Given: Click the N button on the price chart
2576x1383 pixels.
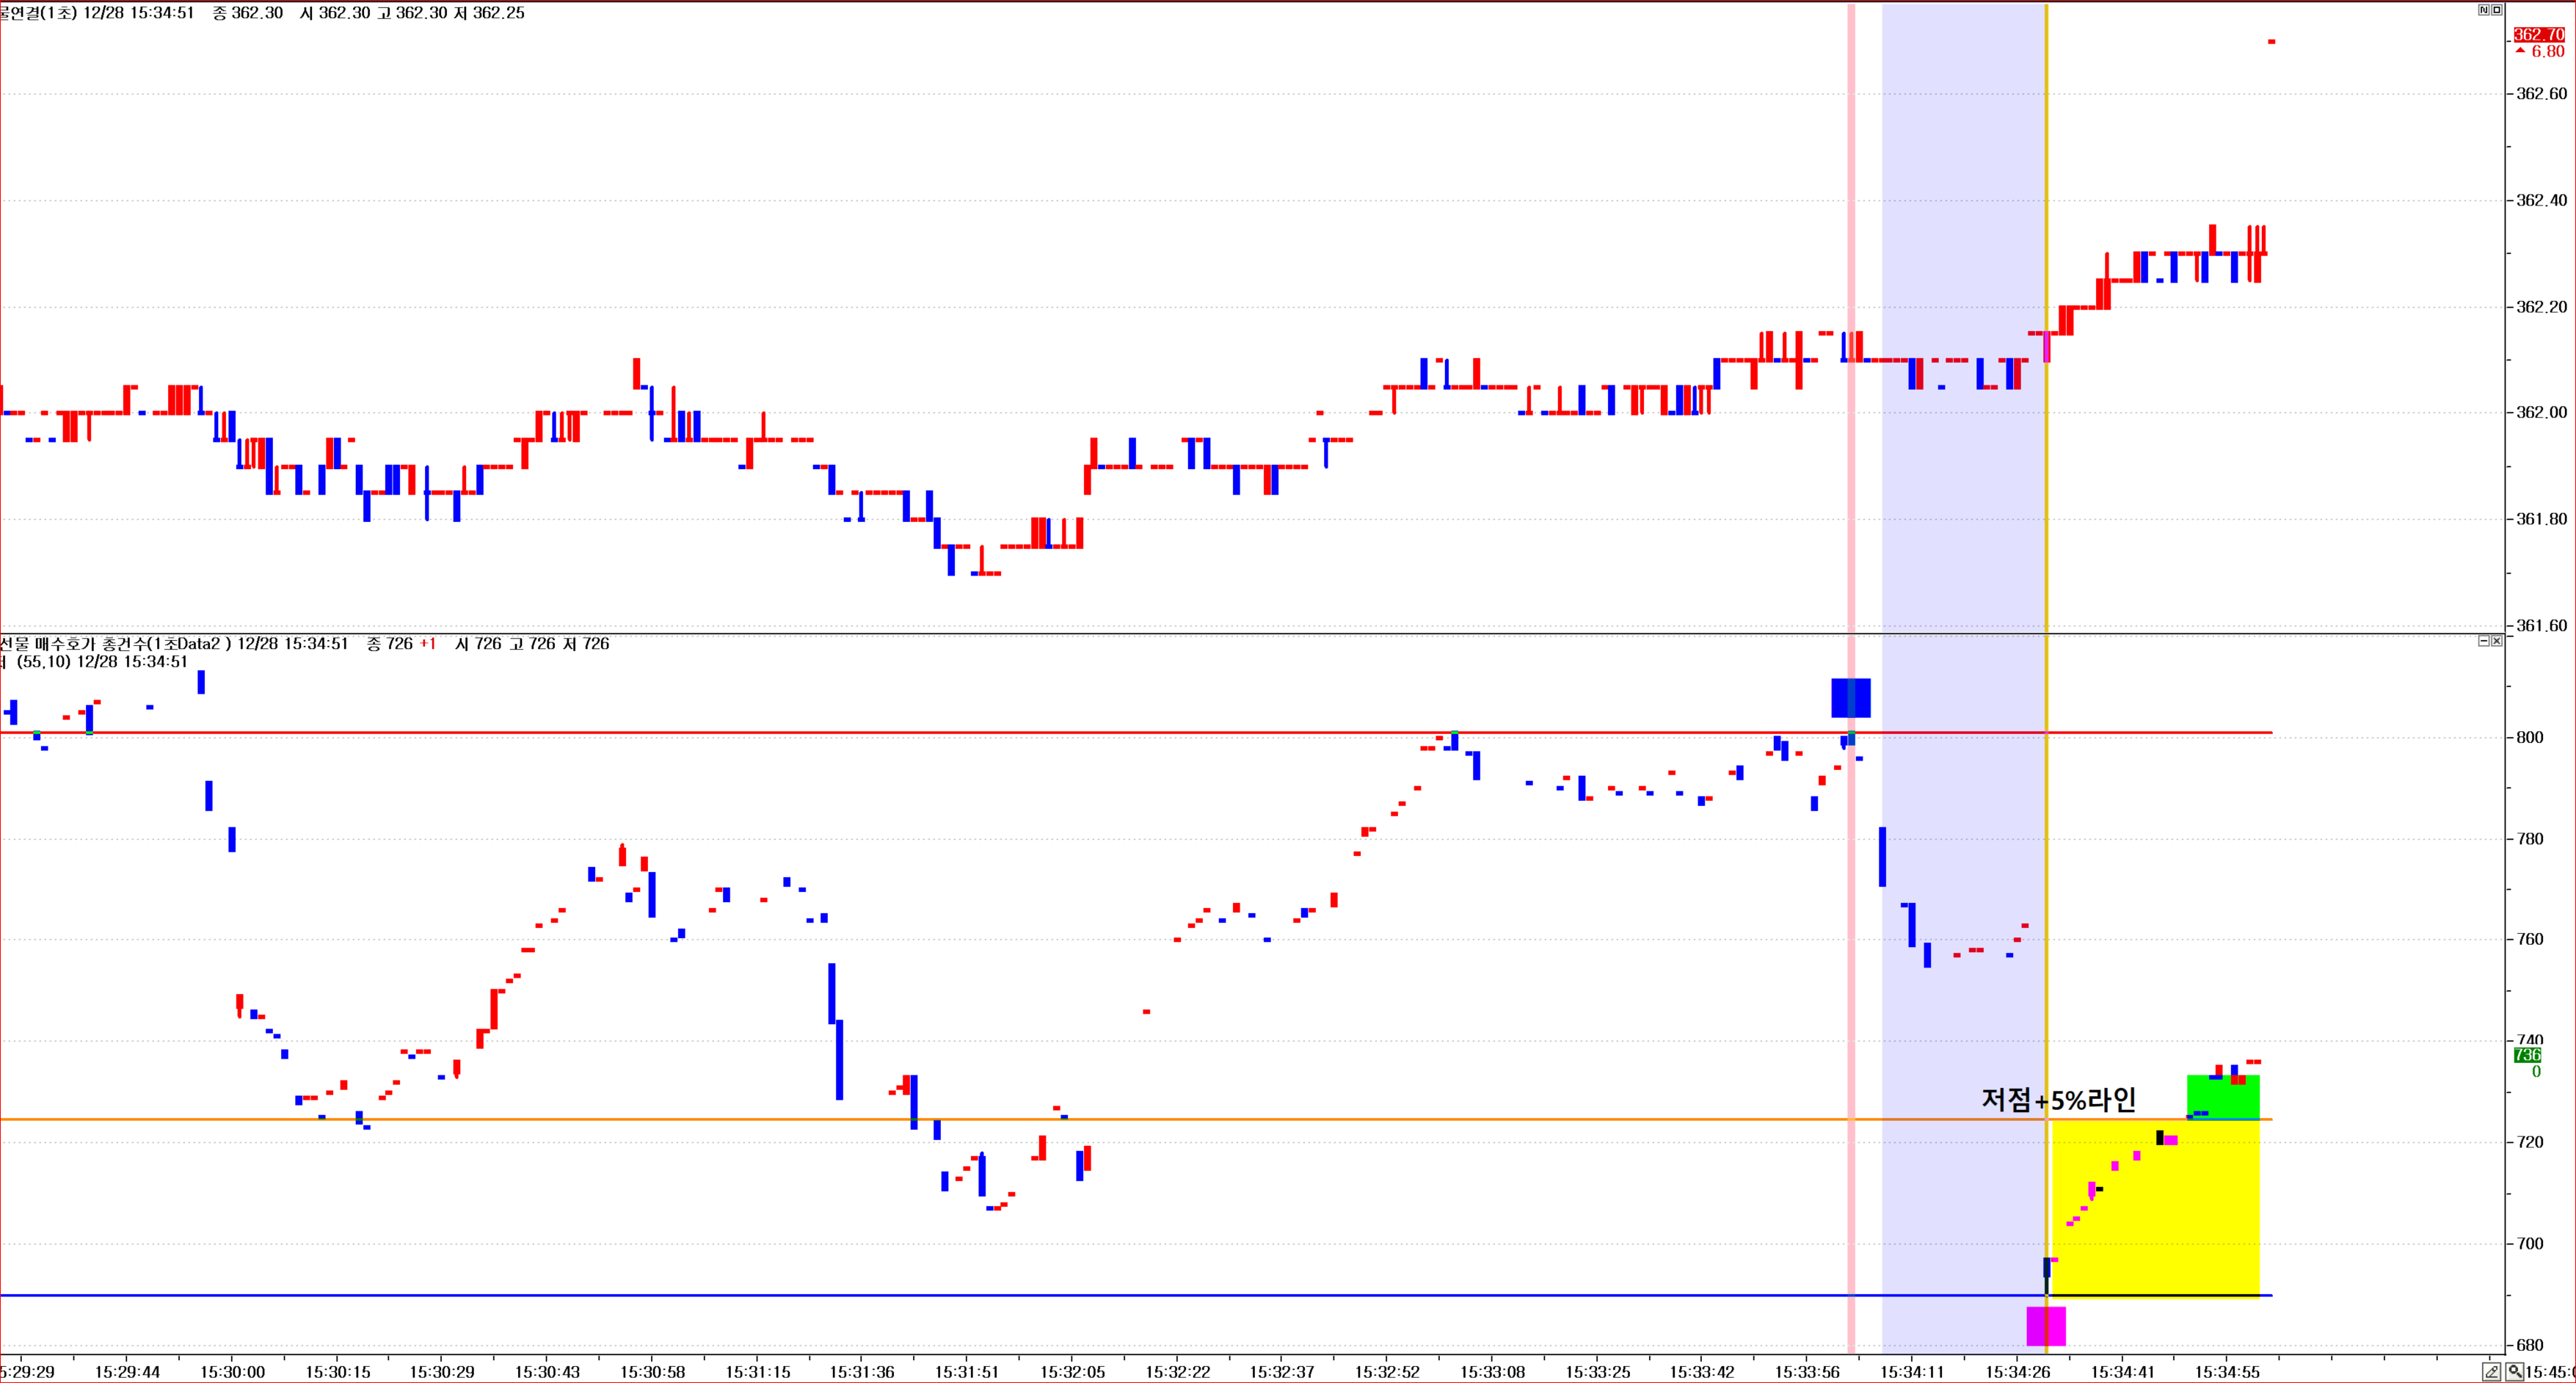Looking at the screenshot, I should 2484,10.
